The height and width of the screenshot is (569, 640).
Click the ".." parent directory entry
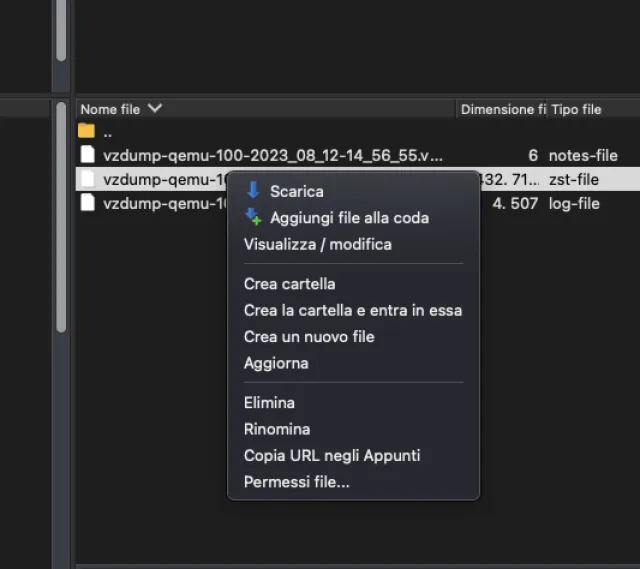(107, 133)
